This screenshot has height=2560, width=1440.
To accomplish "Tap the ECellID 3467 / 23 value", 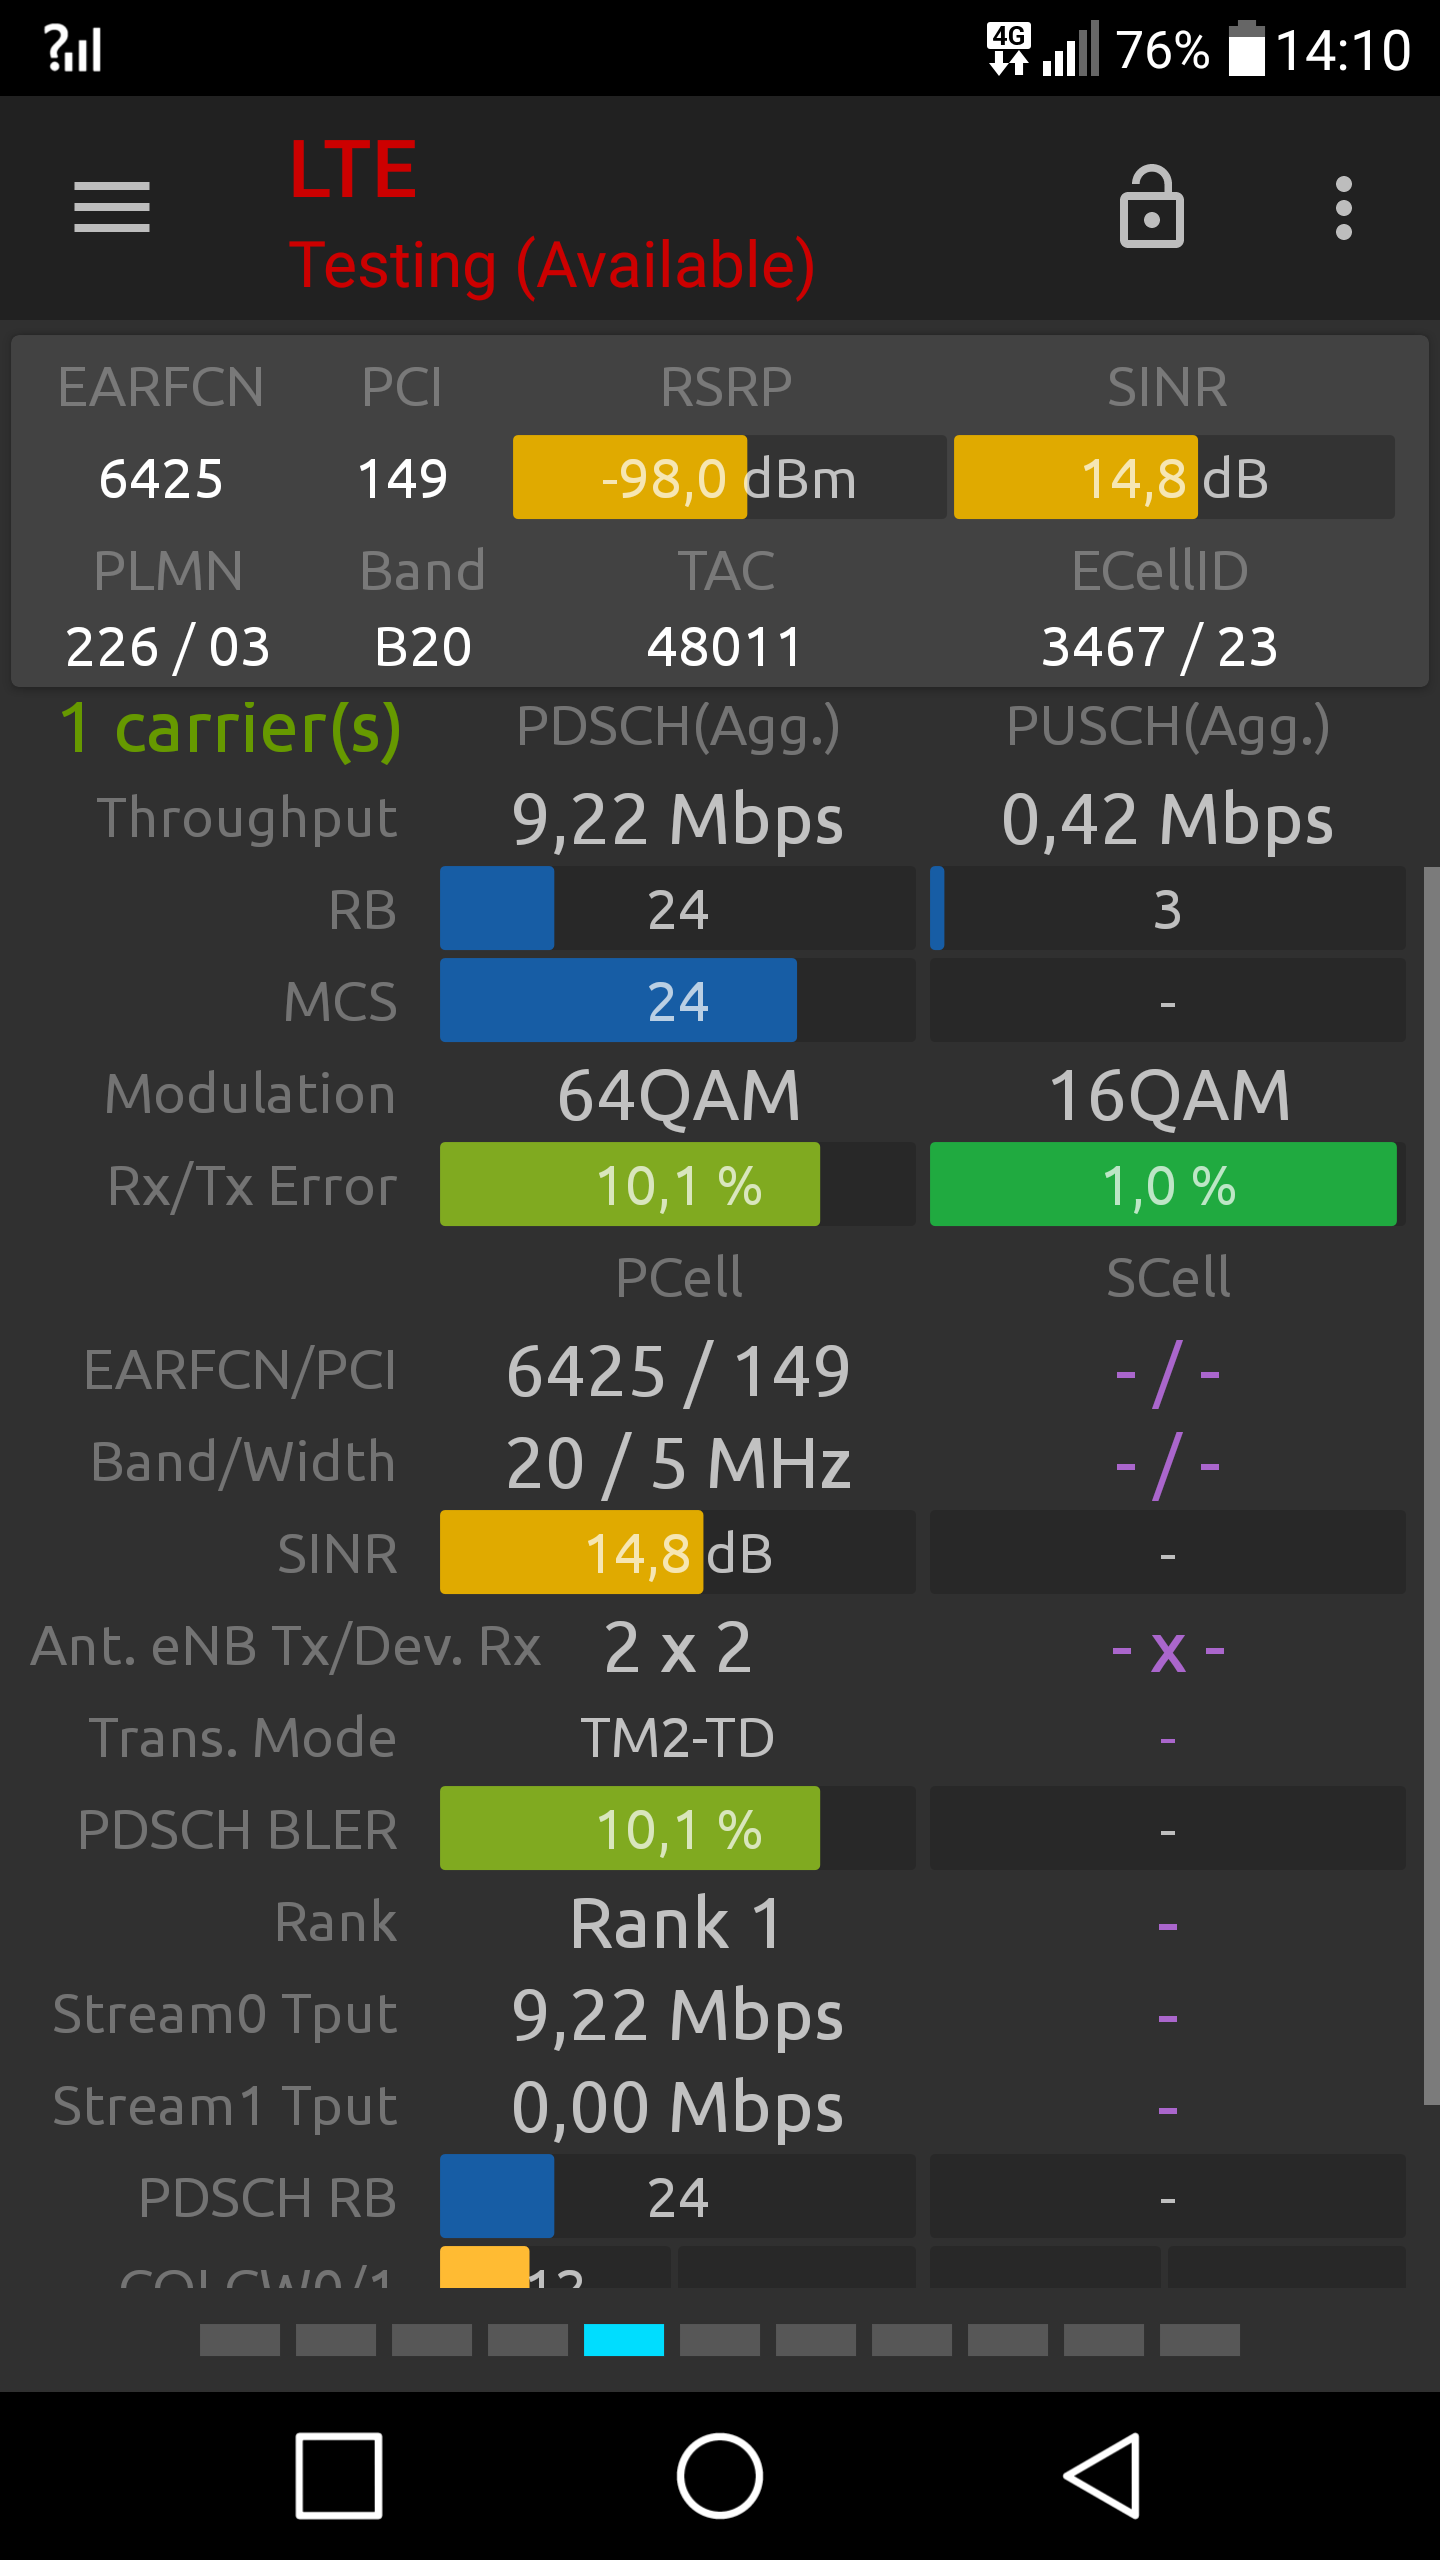I will point(1160,647).
